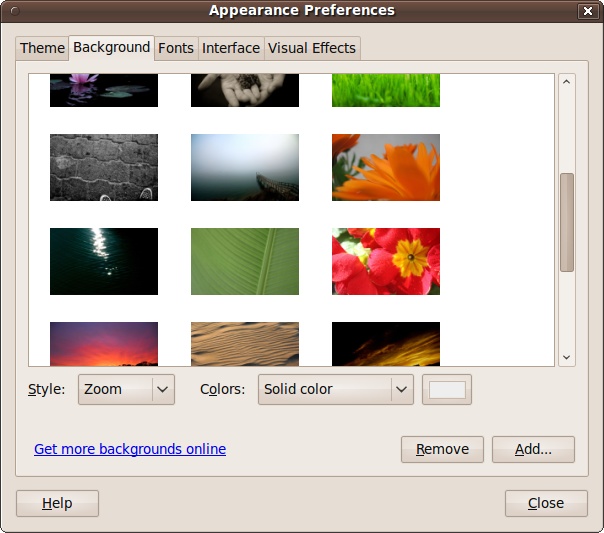Choose the orange flower wallpaper
The image size is (604, 533).
[x=386, y=167]
